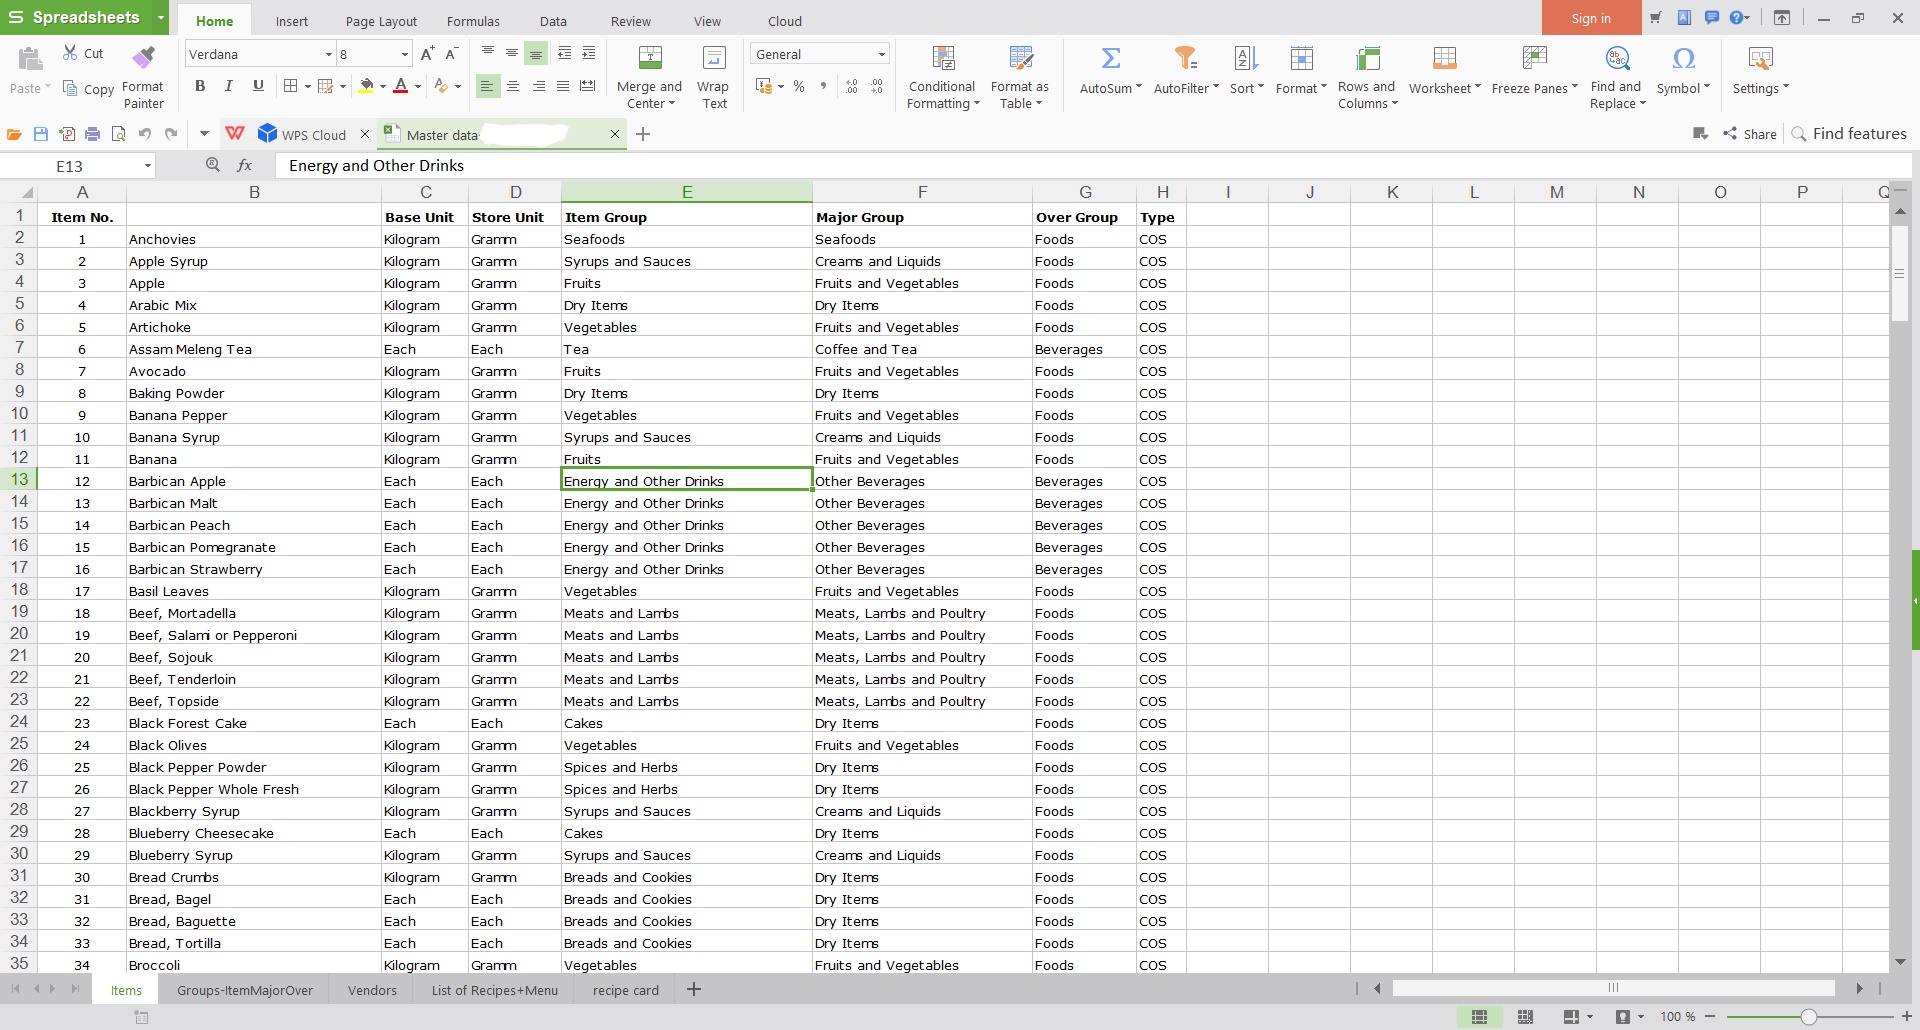Click the increase decimal places icon
The image size is (1920, 1030).
(852, 87)
